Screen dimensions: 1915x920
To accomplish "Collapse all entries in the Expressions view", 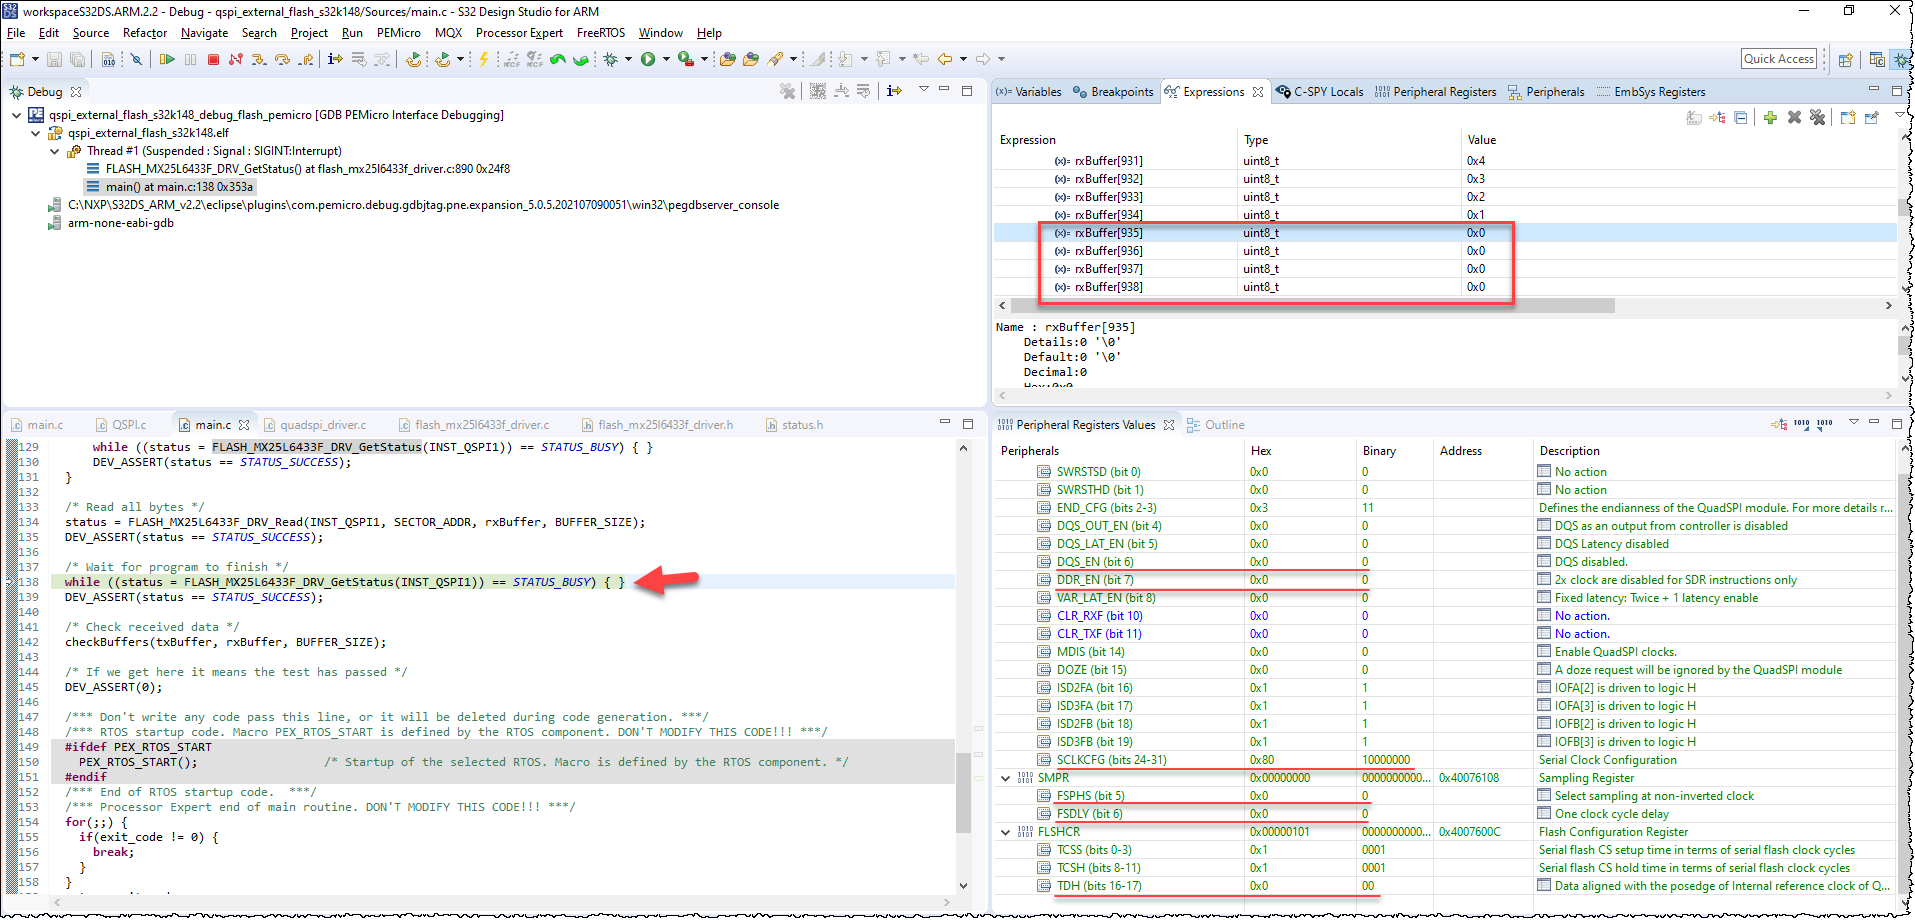I will pos(1741,117).
